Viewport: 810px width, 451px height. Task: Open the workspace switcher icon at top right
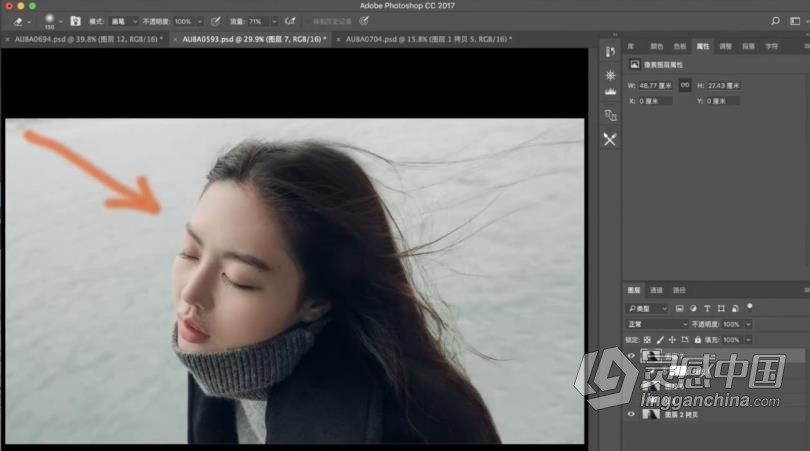click(x=795, y=21)
